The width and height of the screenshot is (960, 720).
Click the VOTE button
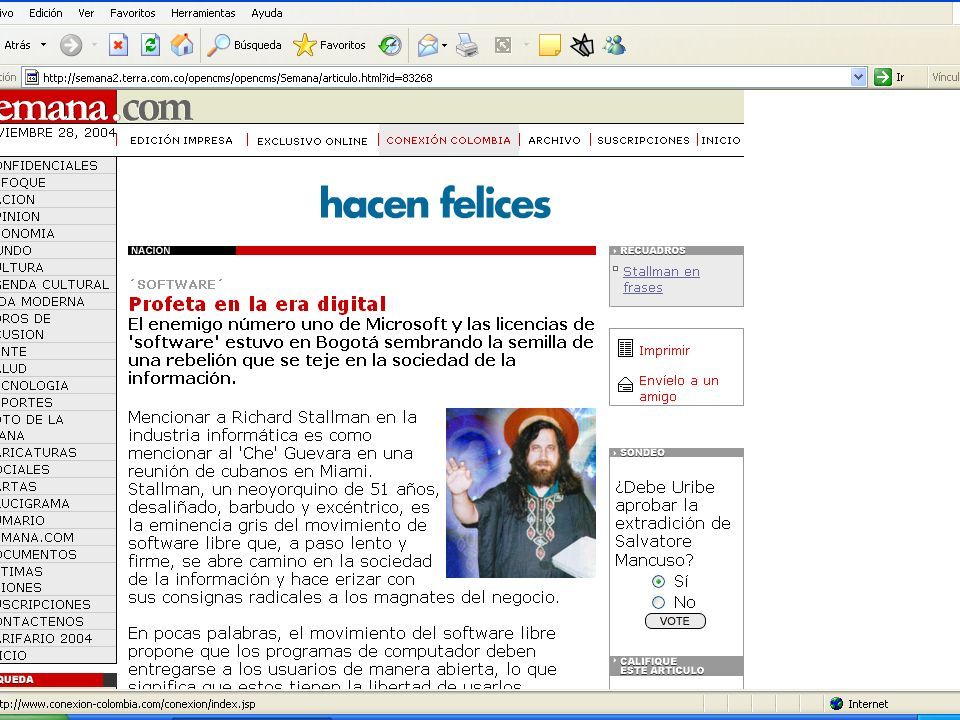675,621
